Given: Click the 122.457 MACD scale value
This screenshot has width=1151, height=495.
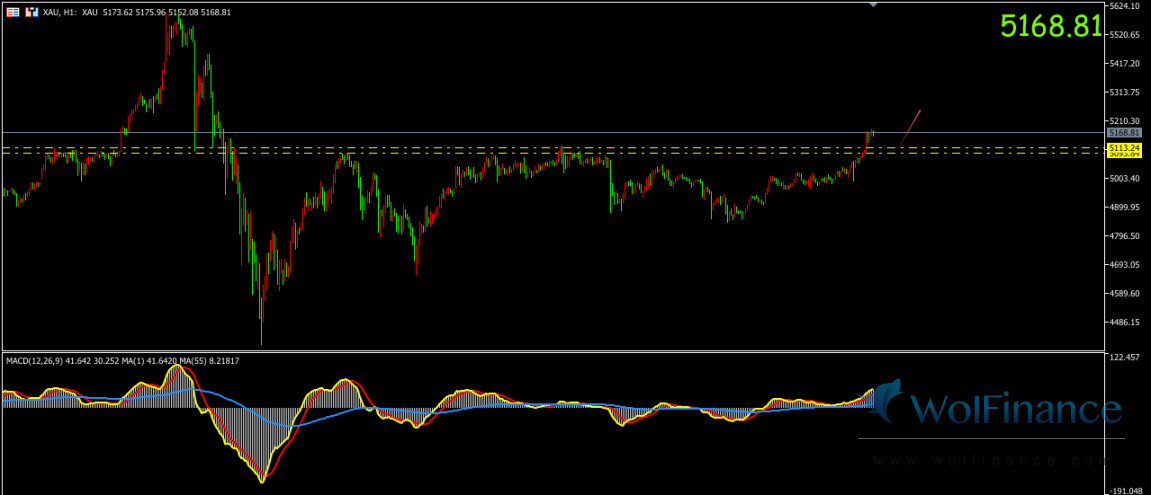Looking at the screenshot, I should [x=1126, y=356].
